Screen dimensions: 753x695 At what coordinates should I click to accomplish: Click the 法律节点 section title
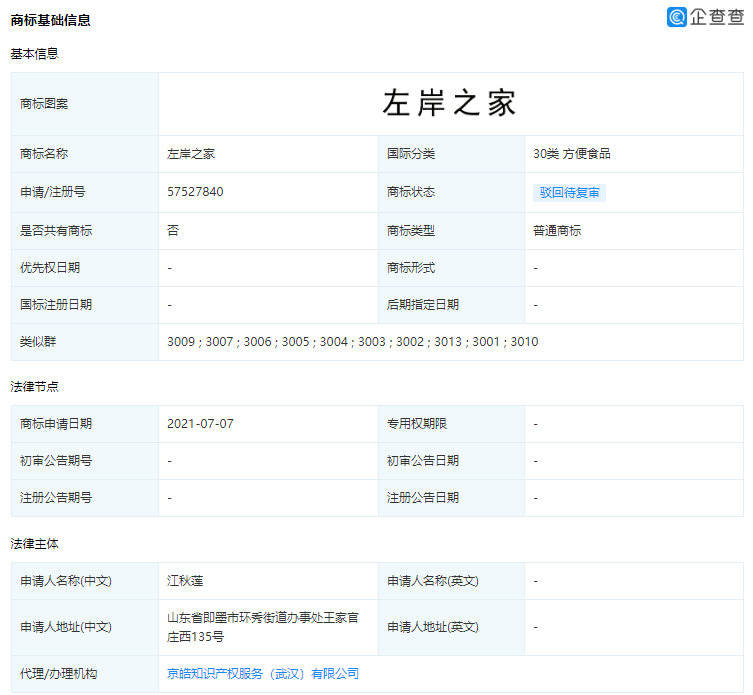34,386
